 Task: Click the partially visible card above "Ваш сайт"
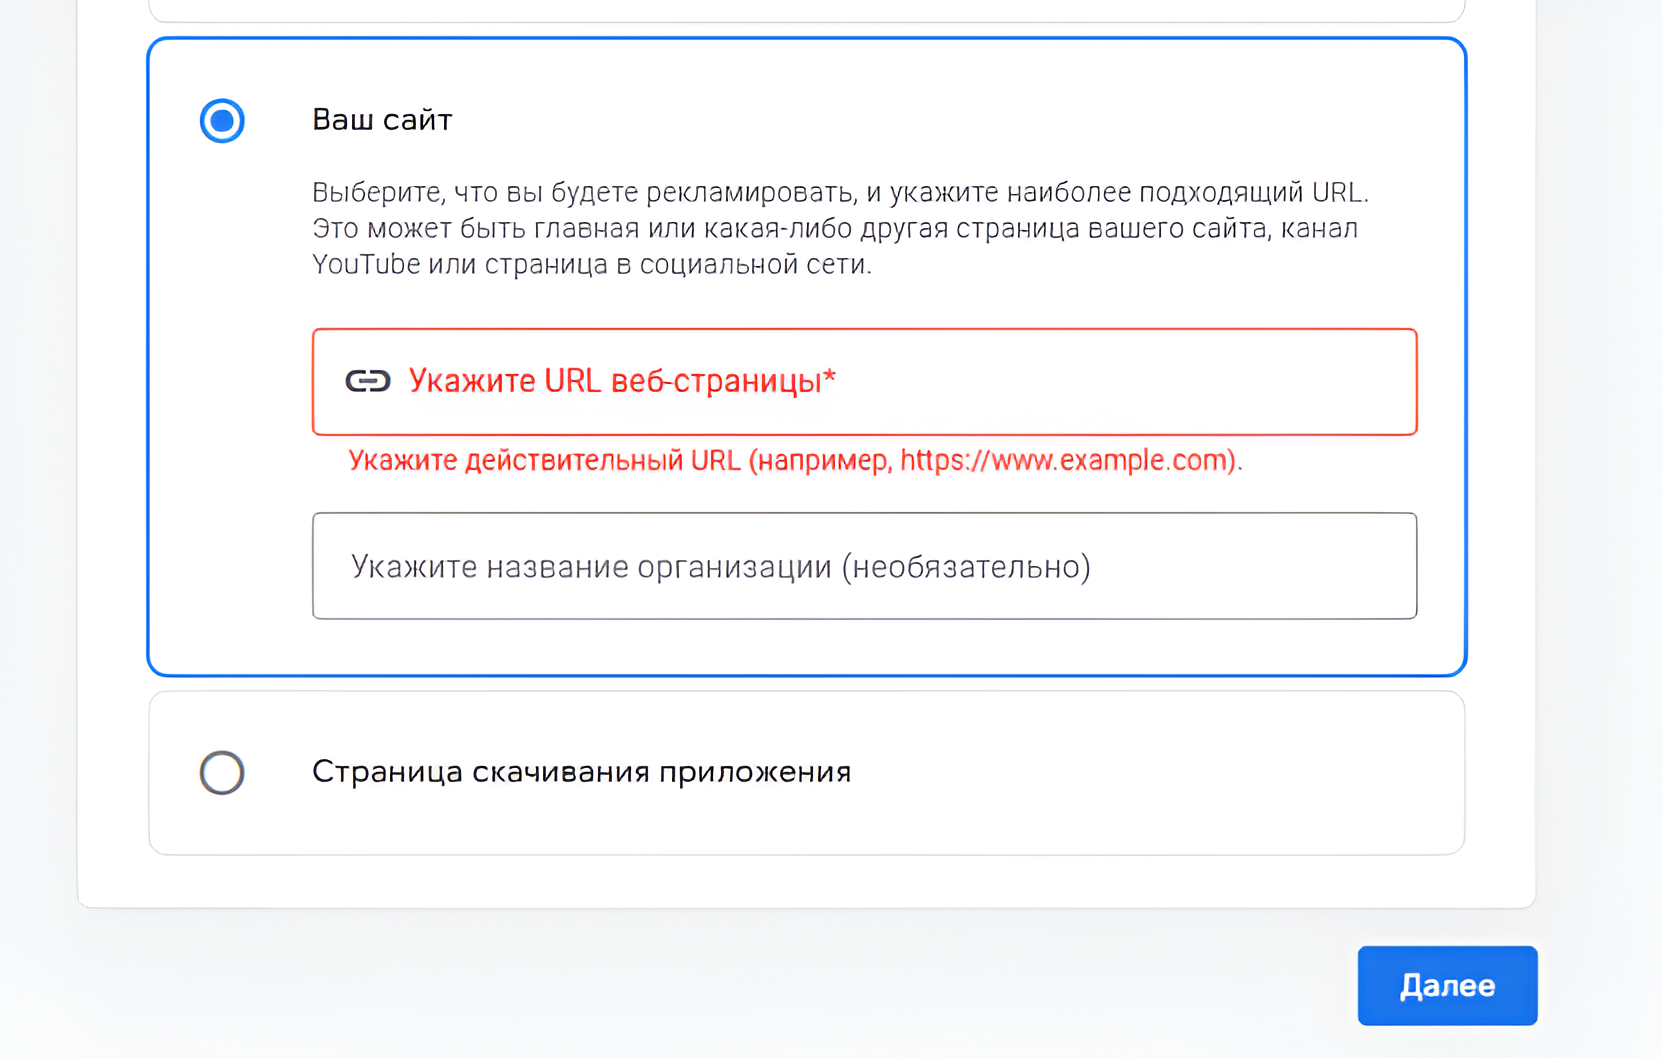(x=807, y=10)
